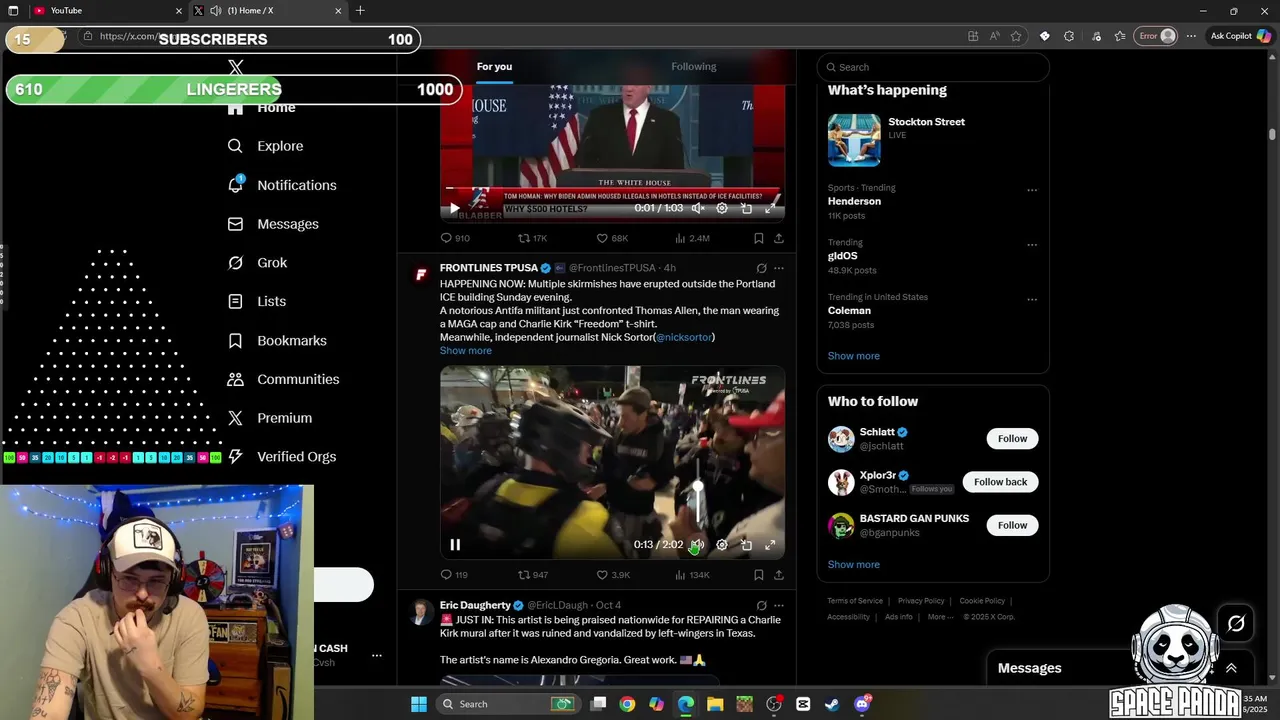Add this page to browser favorites
The width and height of the screenshot is (1280, 720).
[x=1016, y=36]
